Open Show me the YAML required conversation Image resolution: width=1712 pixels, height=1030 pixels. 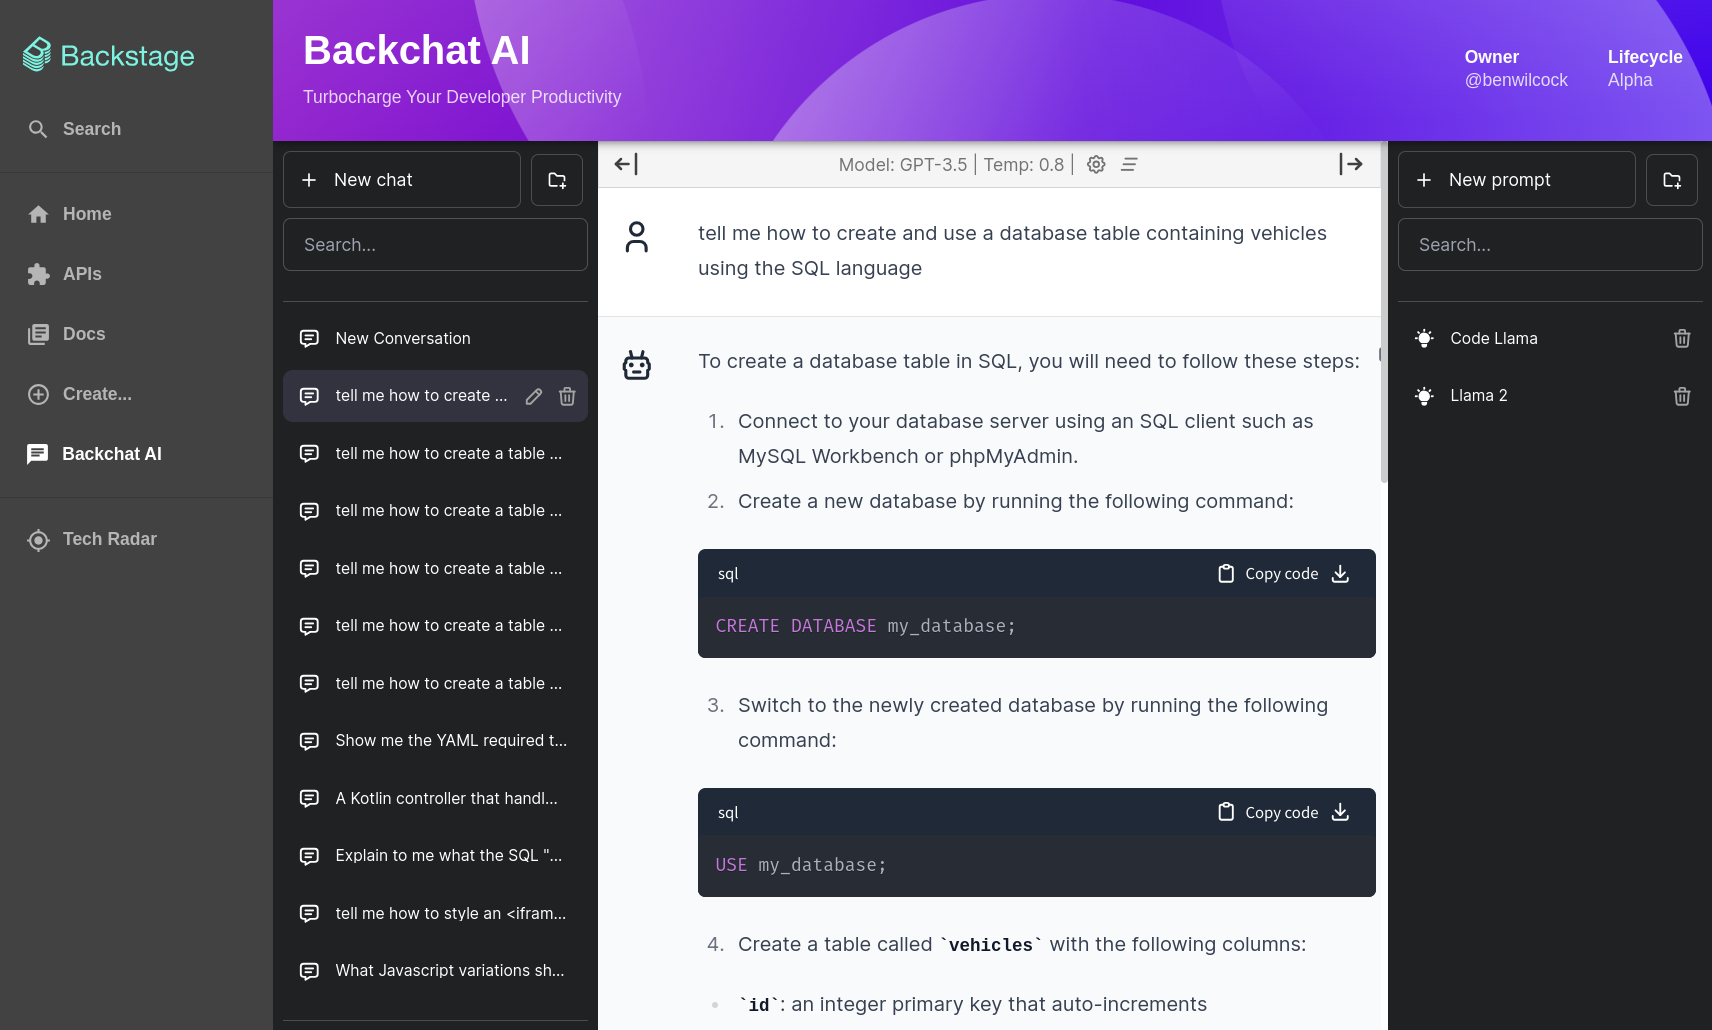(x=435, y=740)
